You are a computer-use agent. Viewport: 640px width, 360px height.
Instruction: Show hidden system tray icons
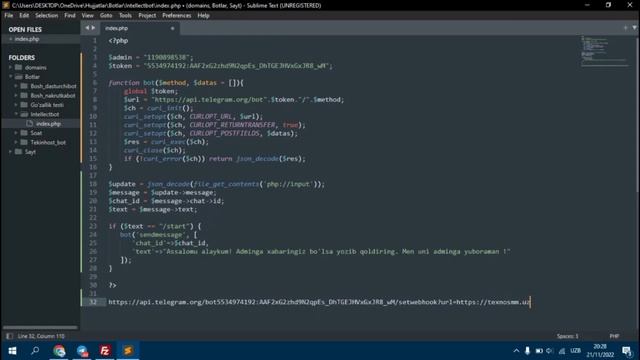[x=516, y=351]
